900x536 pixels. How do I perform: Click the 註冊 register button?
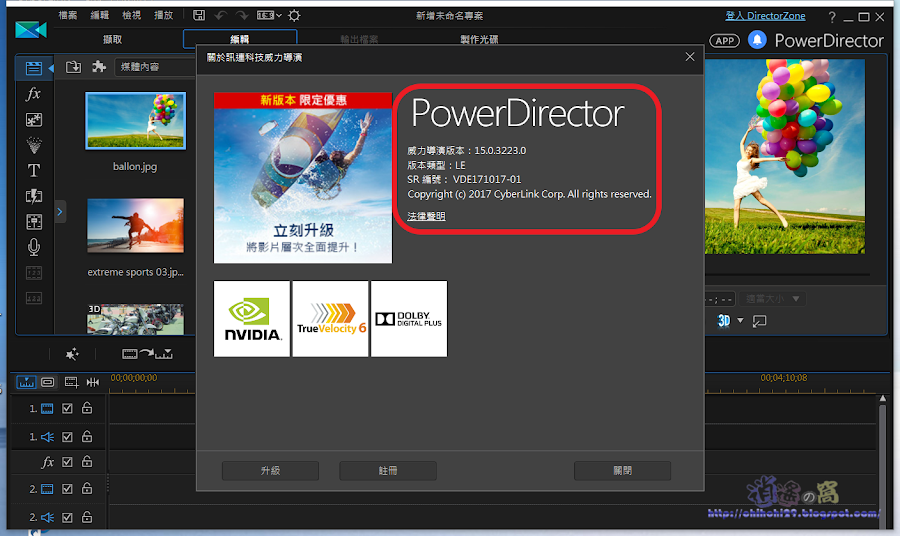tap(388, 471)
